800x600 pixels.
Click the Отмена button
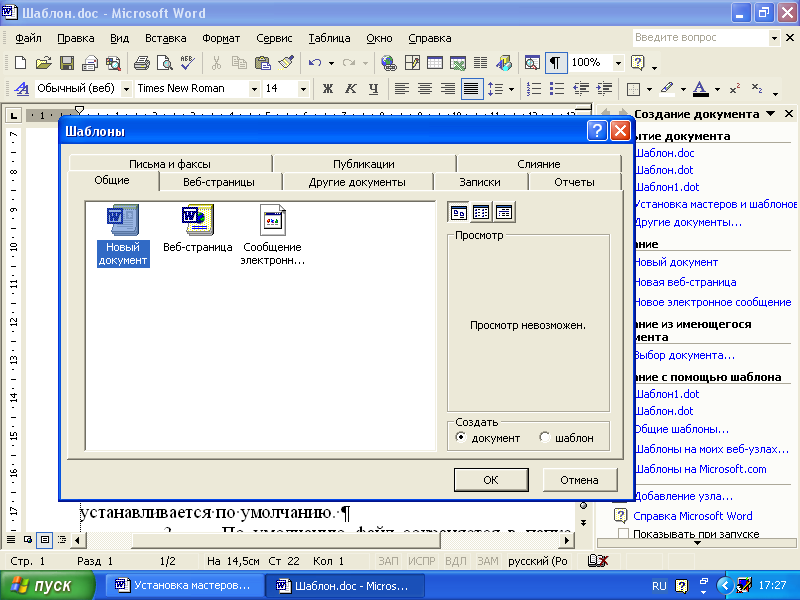579,480
